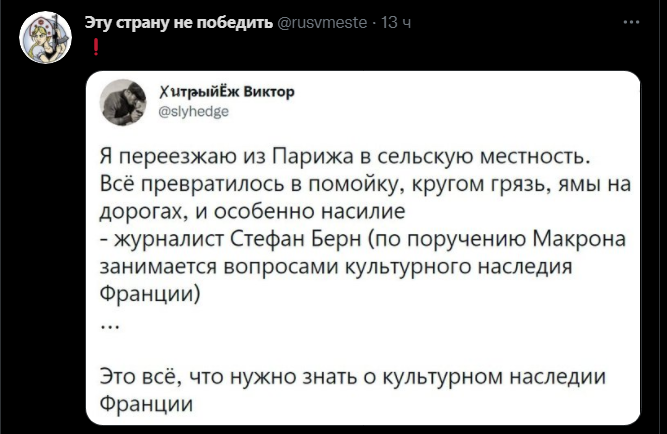Screen dimensions: 667x434
Task: Click the ellipsis line in the quoted tweet
Action: (x=110, y=326)
